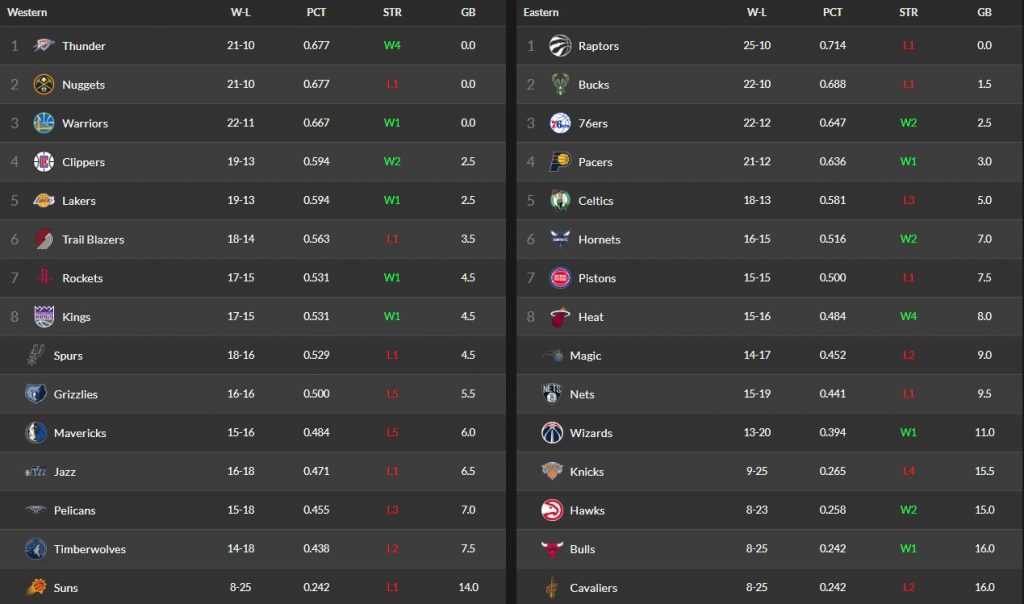
Task: Click the Warriors team logo
Action: click(43, 123)
